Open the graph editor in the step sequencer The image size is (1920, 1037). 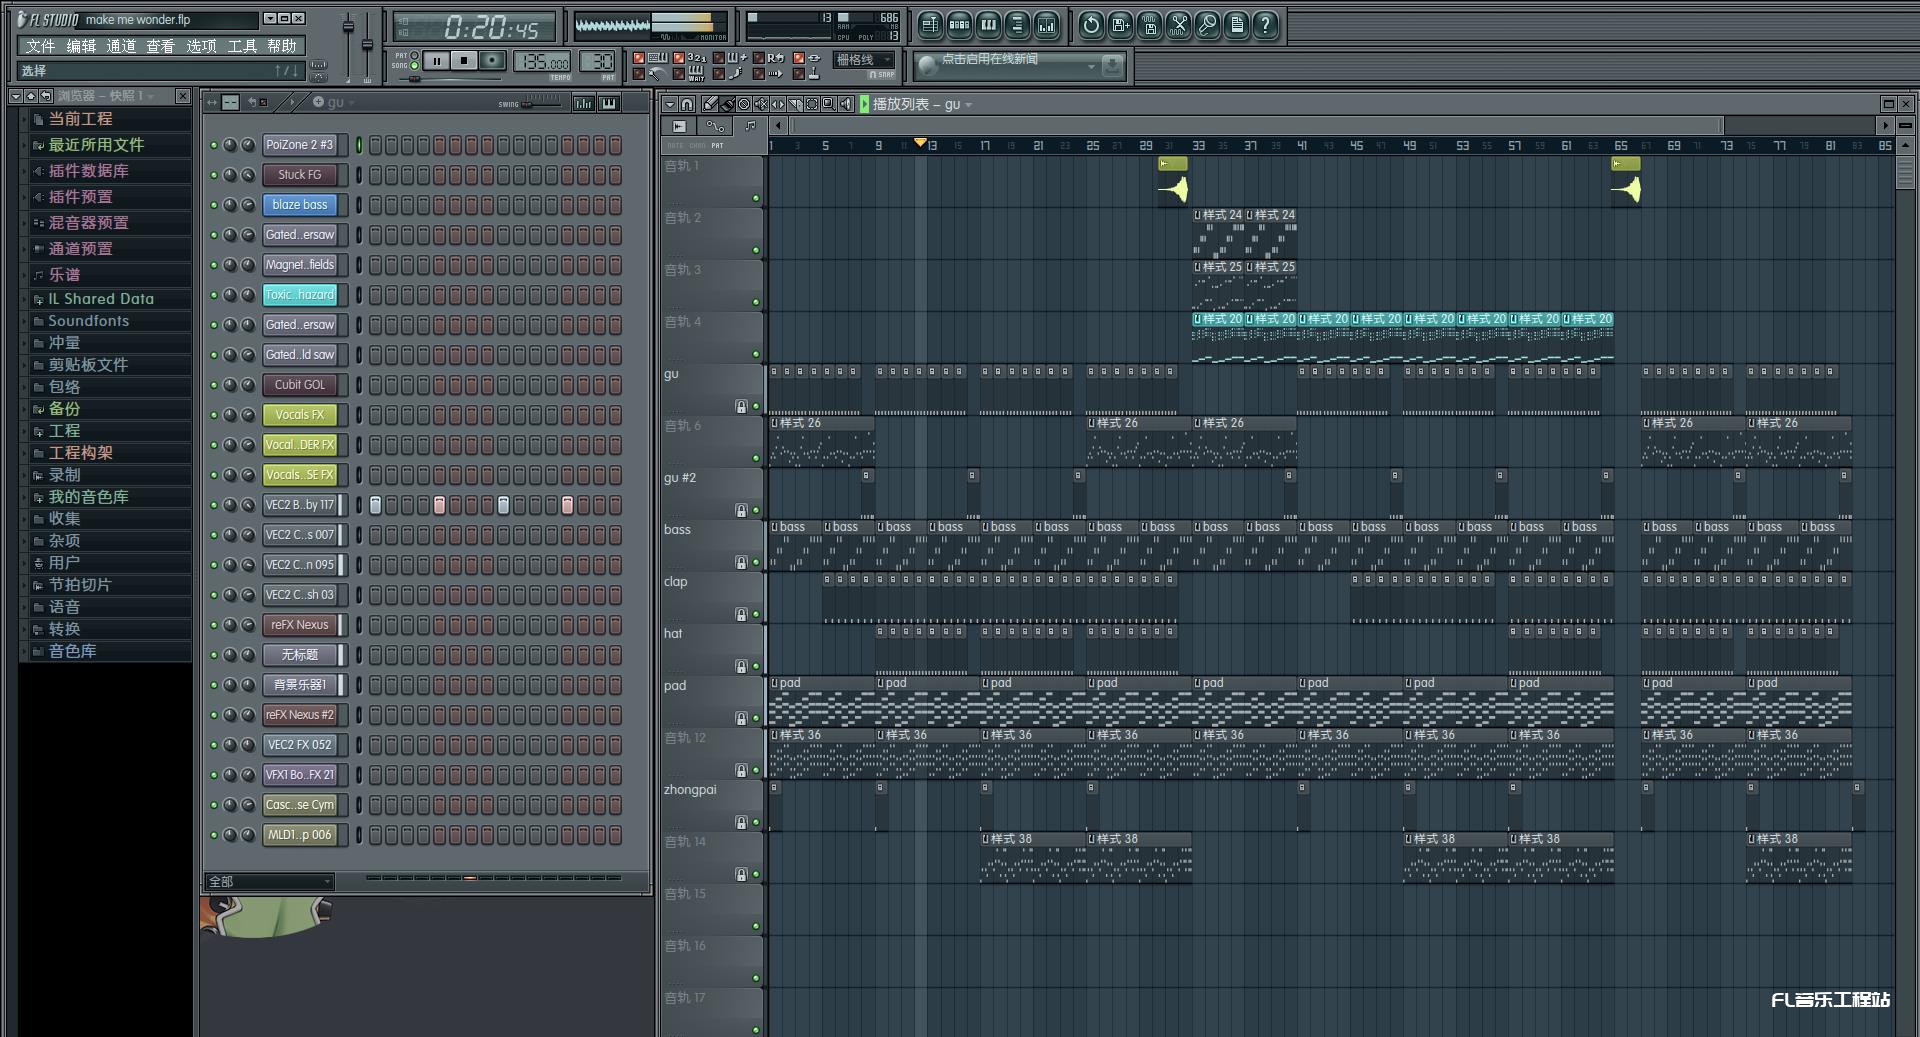point(584,103)
